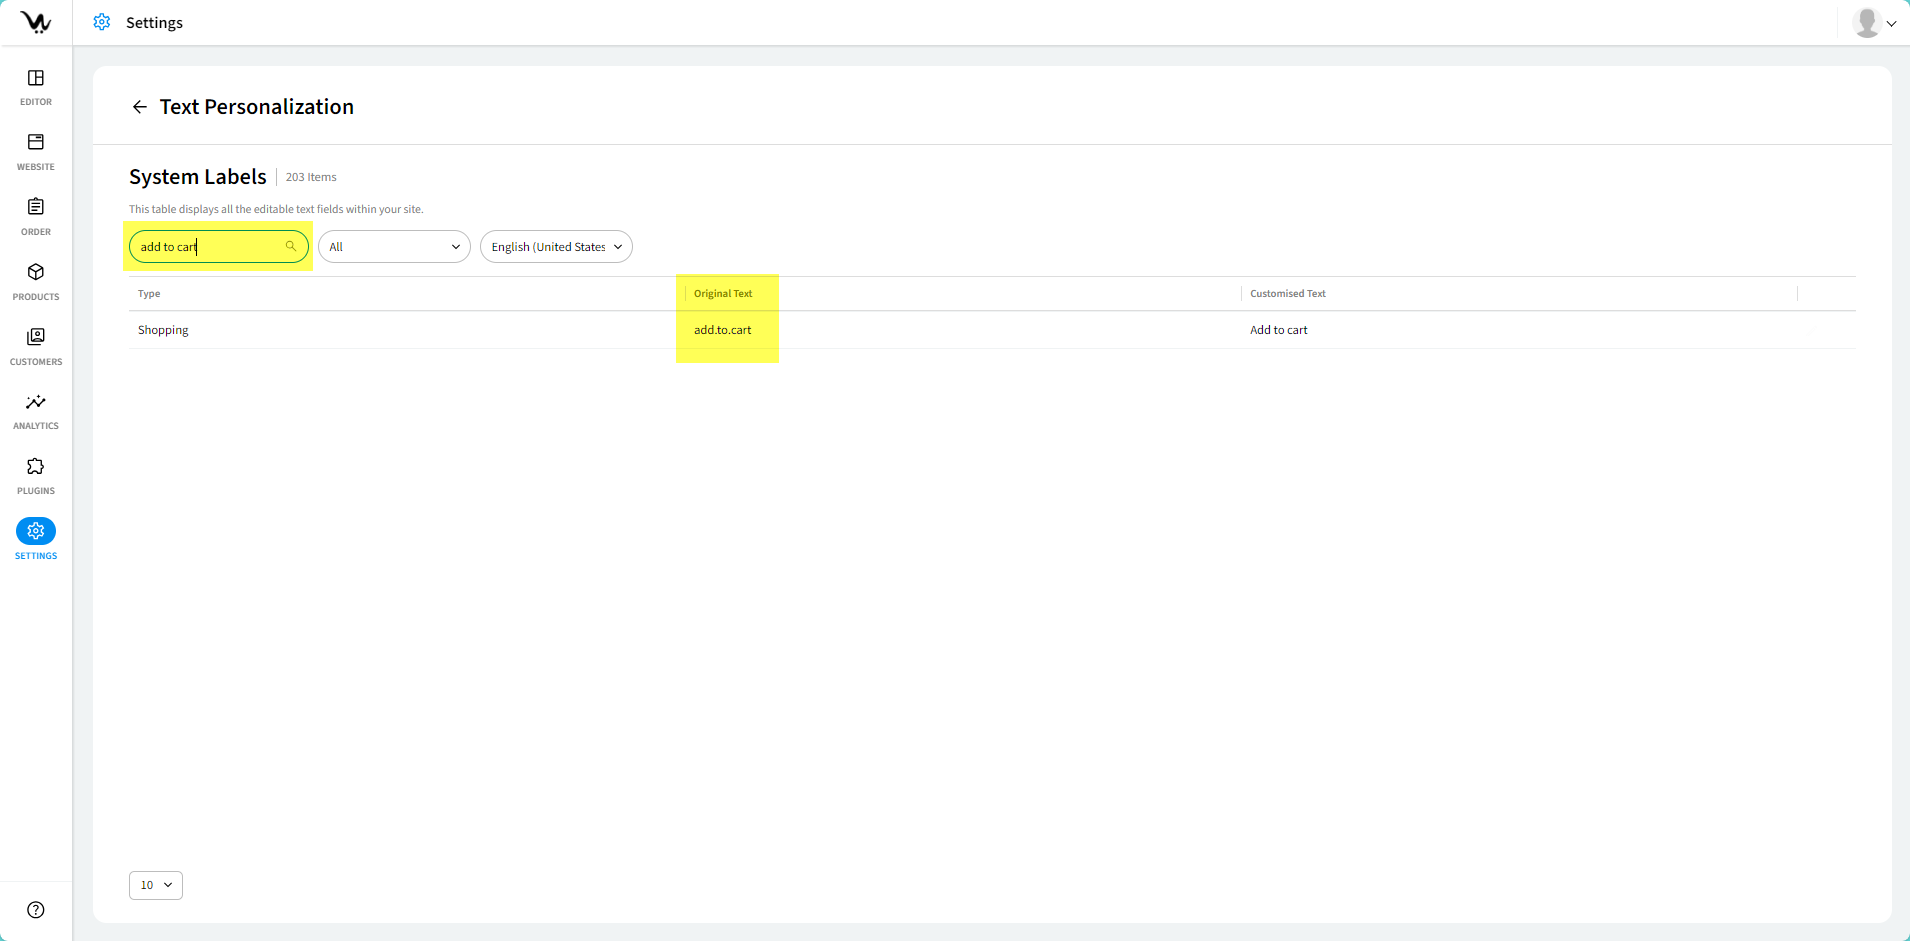Click the Original Text column header
The width and height of the screenshot is (1910, 941).
click(723, 294)
